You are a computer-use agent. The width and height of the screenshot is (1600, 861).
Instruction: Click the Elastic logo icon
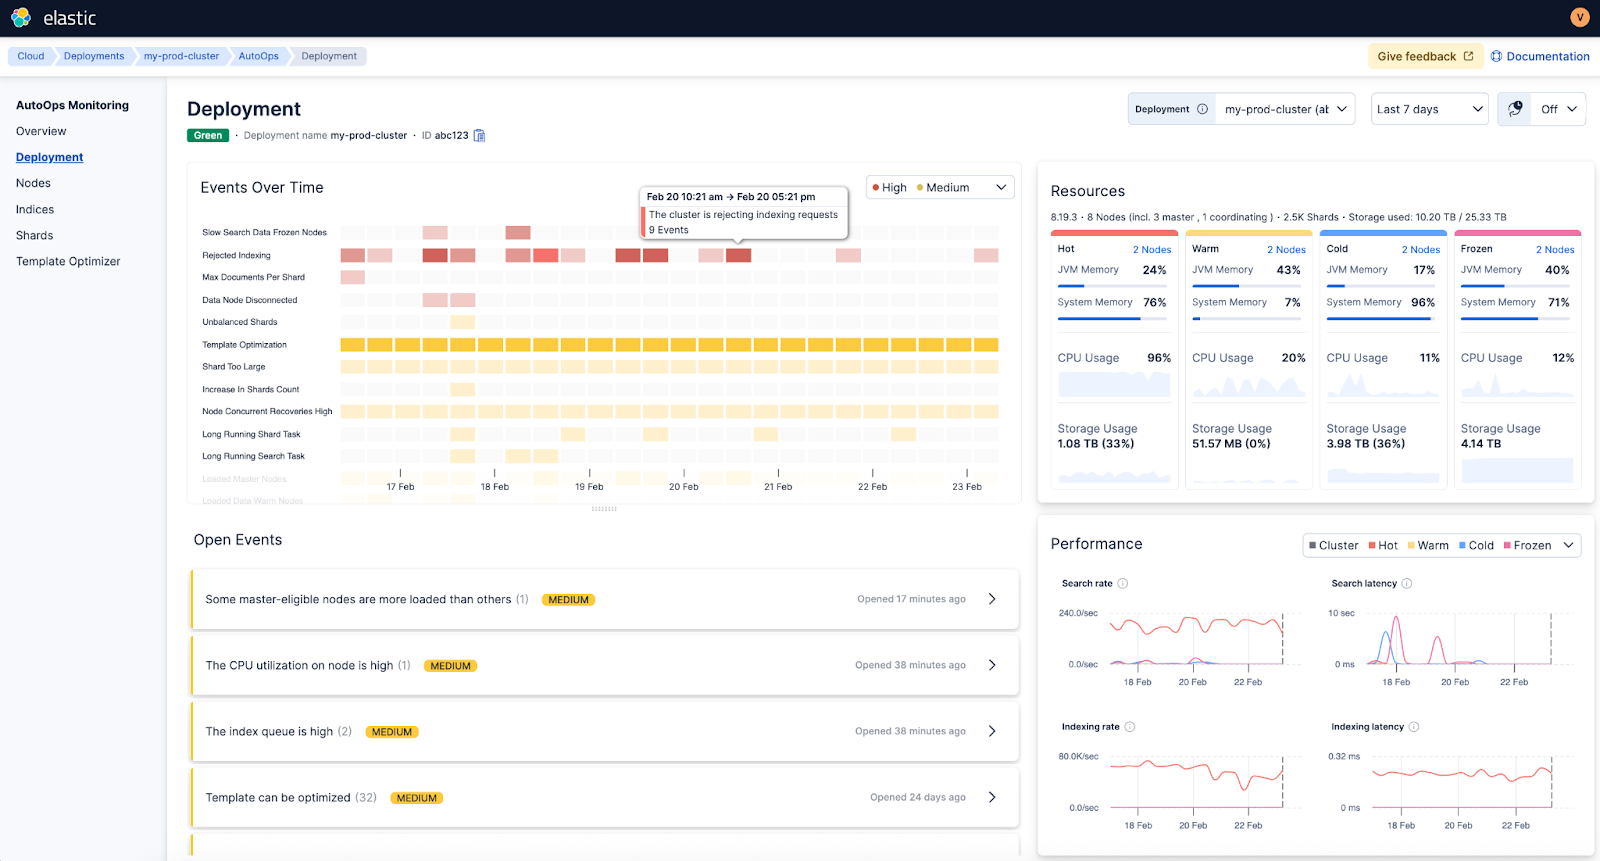(21, 17)
